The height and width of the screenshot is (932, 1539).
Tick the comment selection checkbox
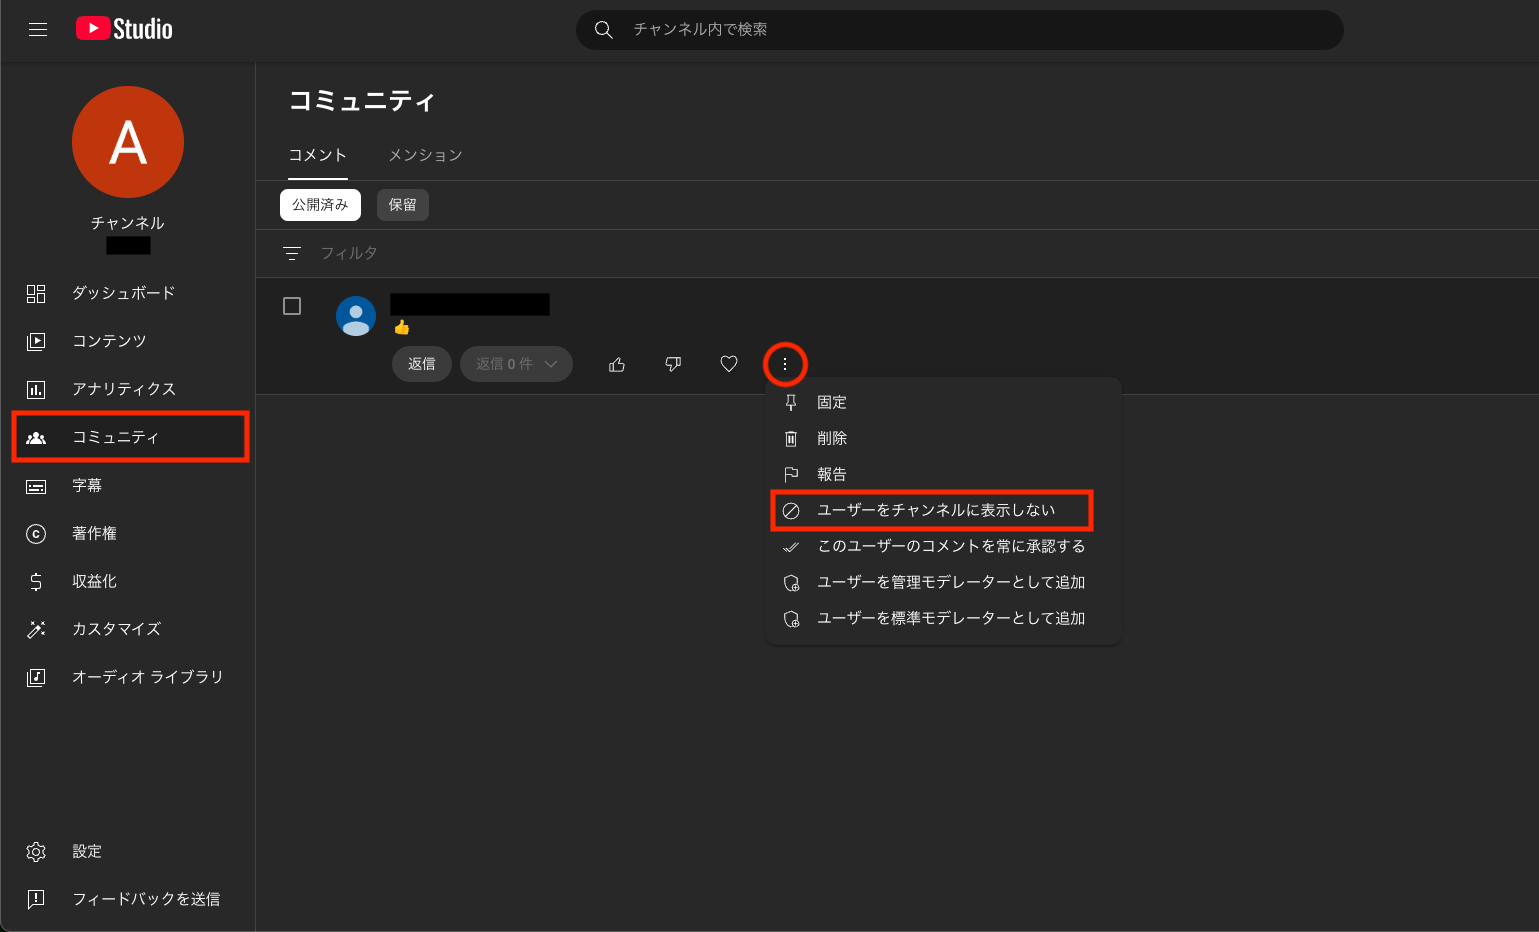(292, 306)
